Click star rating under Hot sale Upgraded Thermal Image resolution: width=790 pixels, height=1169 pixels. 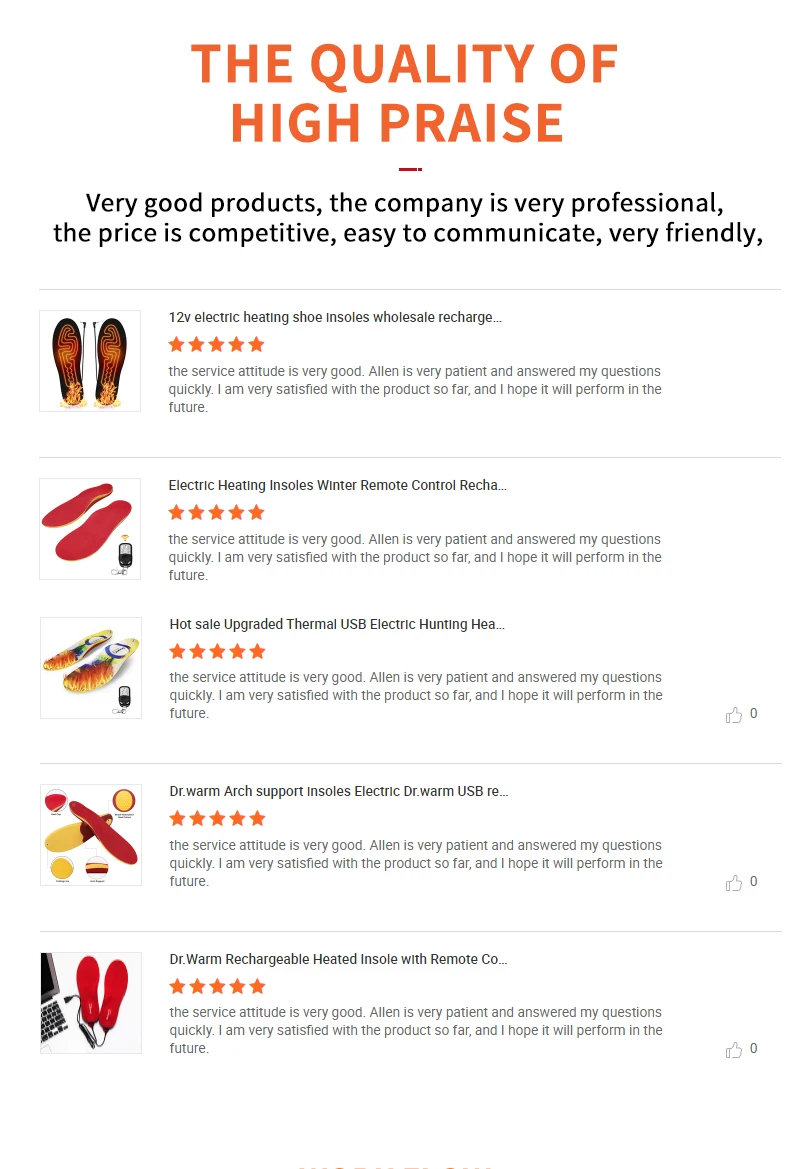coord(217,652)
